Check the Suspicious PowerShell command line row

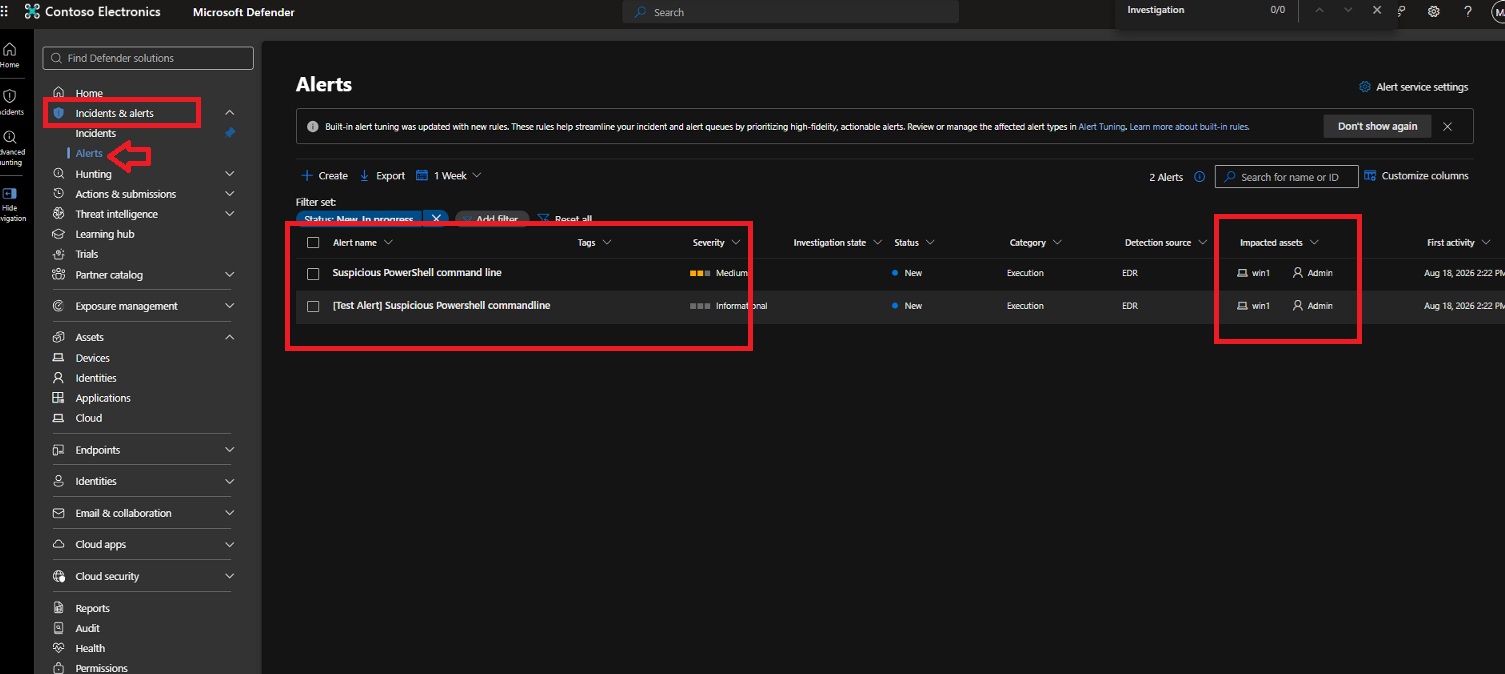pyautogui.click(x=313, y=273)
